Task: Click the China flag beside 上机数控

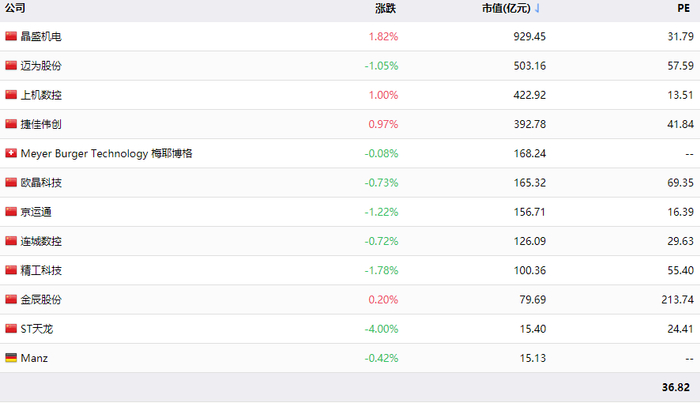Action: click(11, 95)
